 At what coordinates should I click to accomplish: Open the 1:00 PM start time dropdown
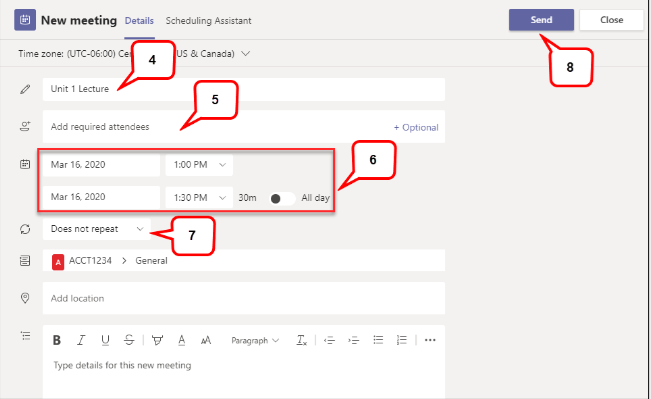click(199, 165)
